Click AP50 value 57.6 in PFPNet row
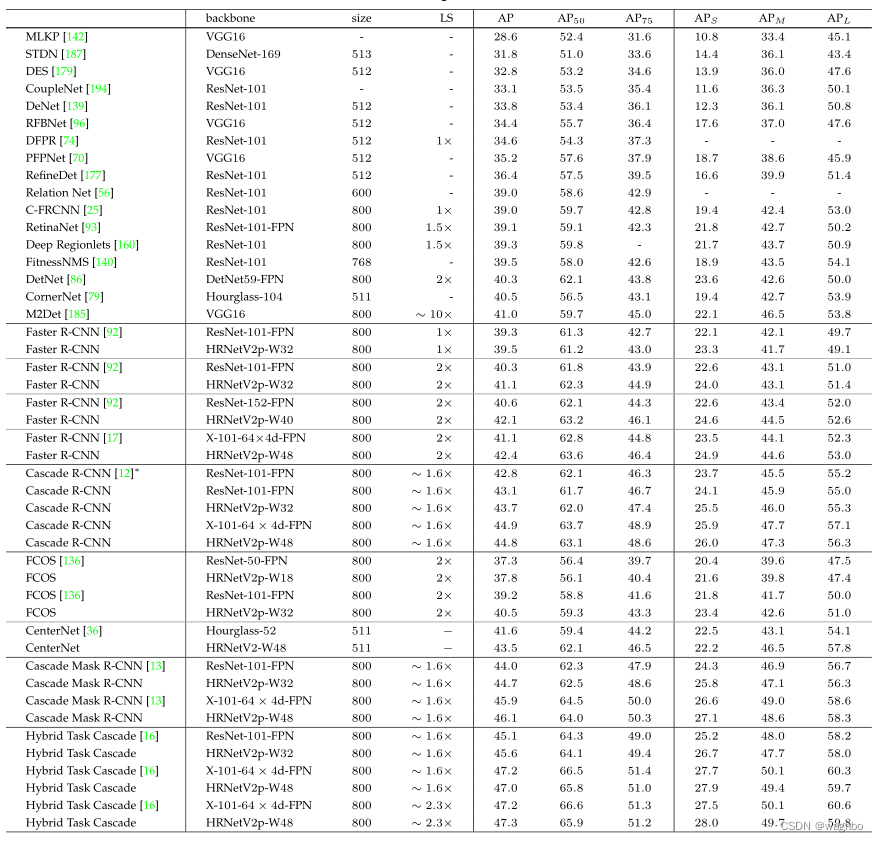This screenshot has width=878, height=842. 571,158
